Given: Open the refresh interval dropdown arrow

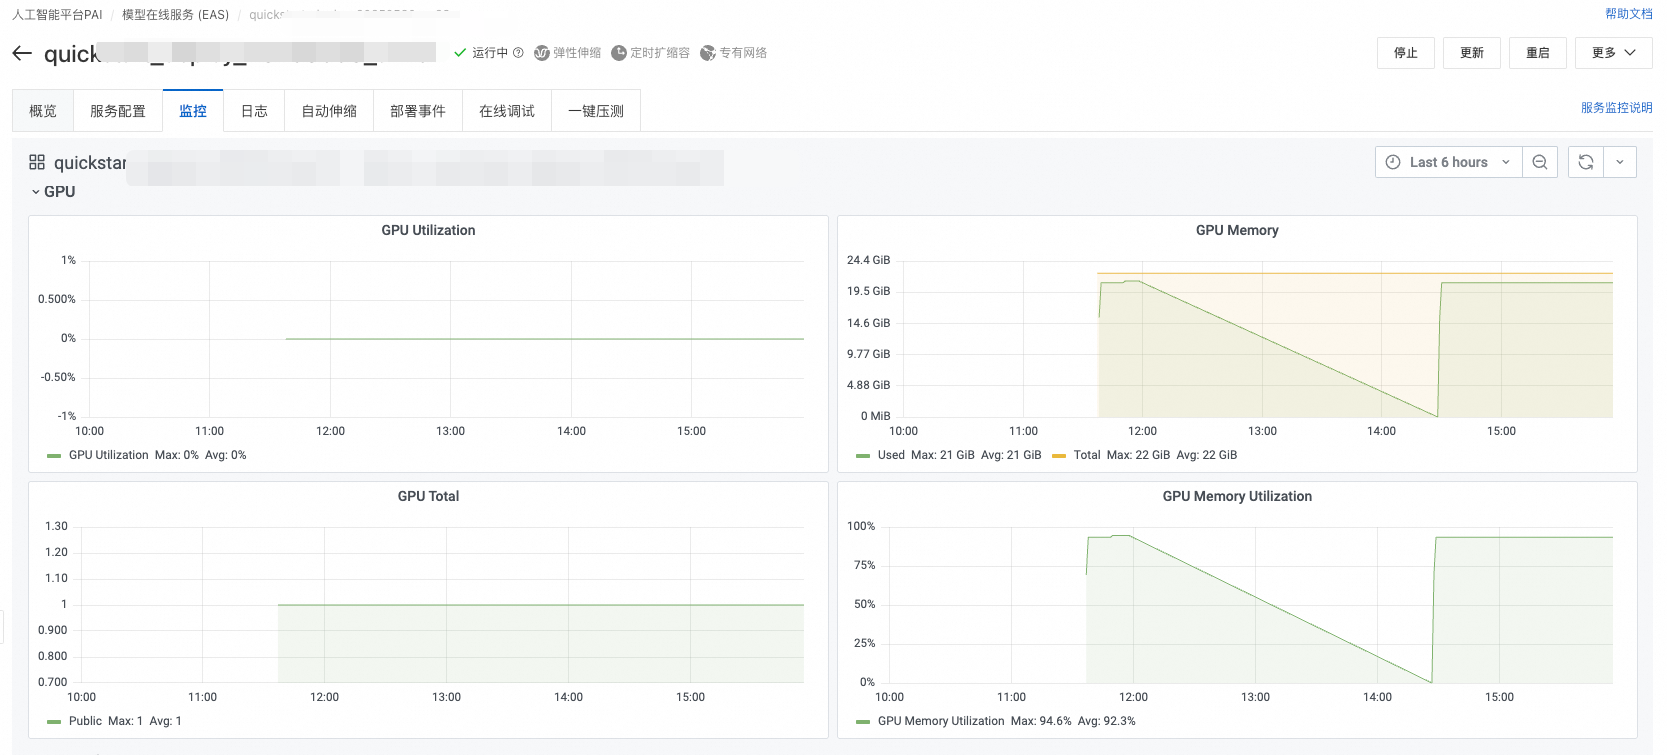Looking at the screenshot, I should (x=1620, y=162).
